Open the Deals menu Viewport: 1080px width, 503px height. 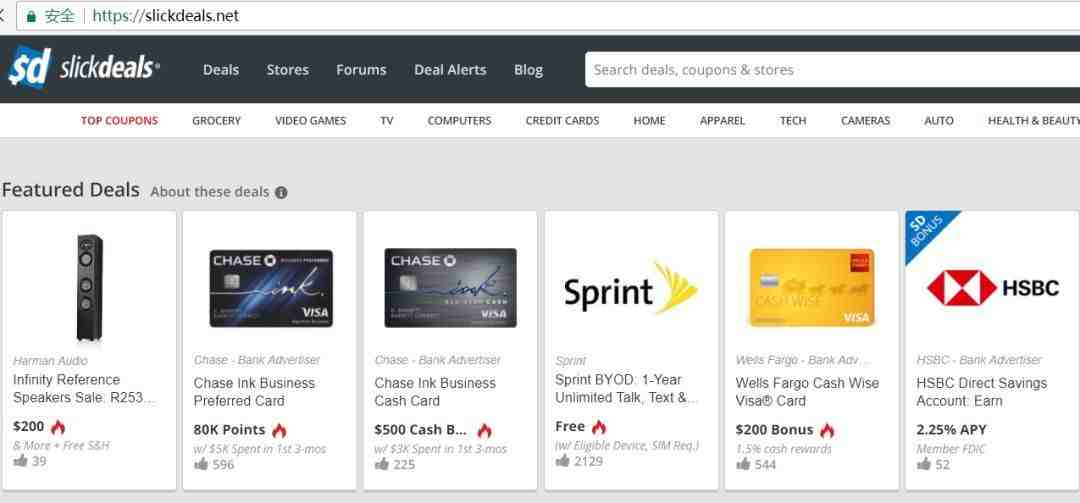(x=221, y=70)
